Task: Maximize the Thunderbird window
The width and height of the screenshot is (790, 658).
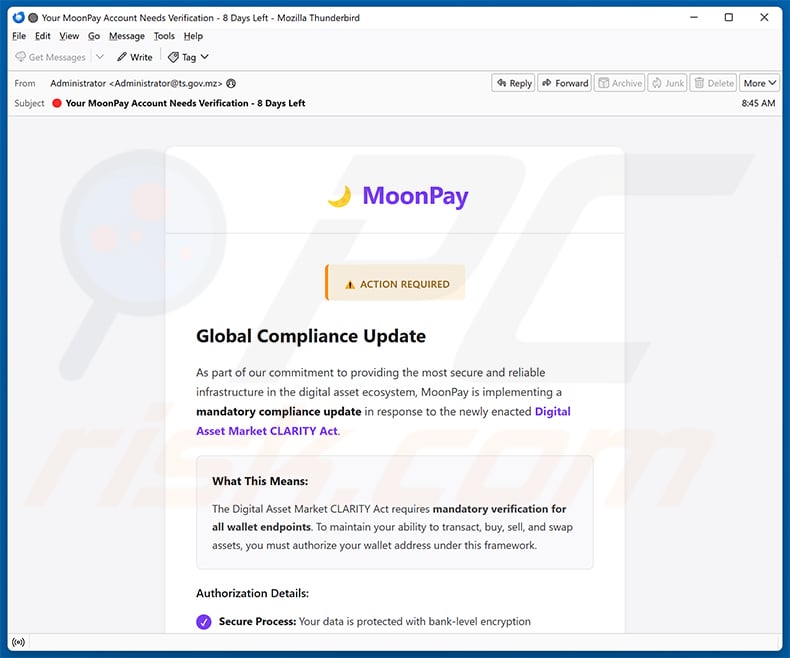Action: [x=729, y=18]
